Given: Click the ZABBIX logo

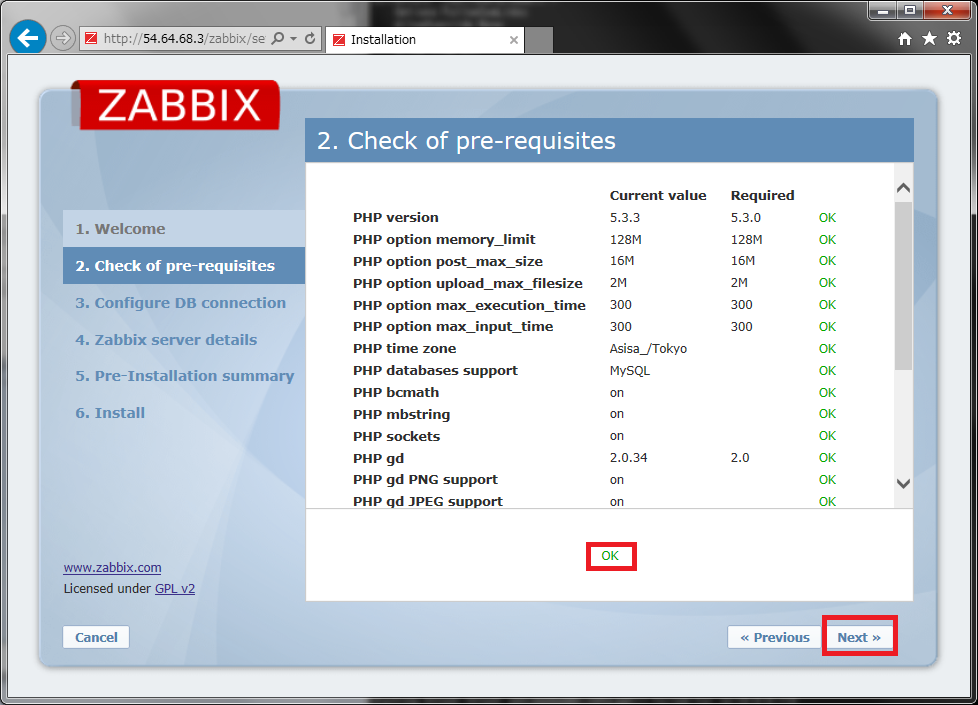Looking at the screenshot, I should click(175, 105).
